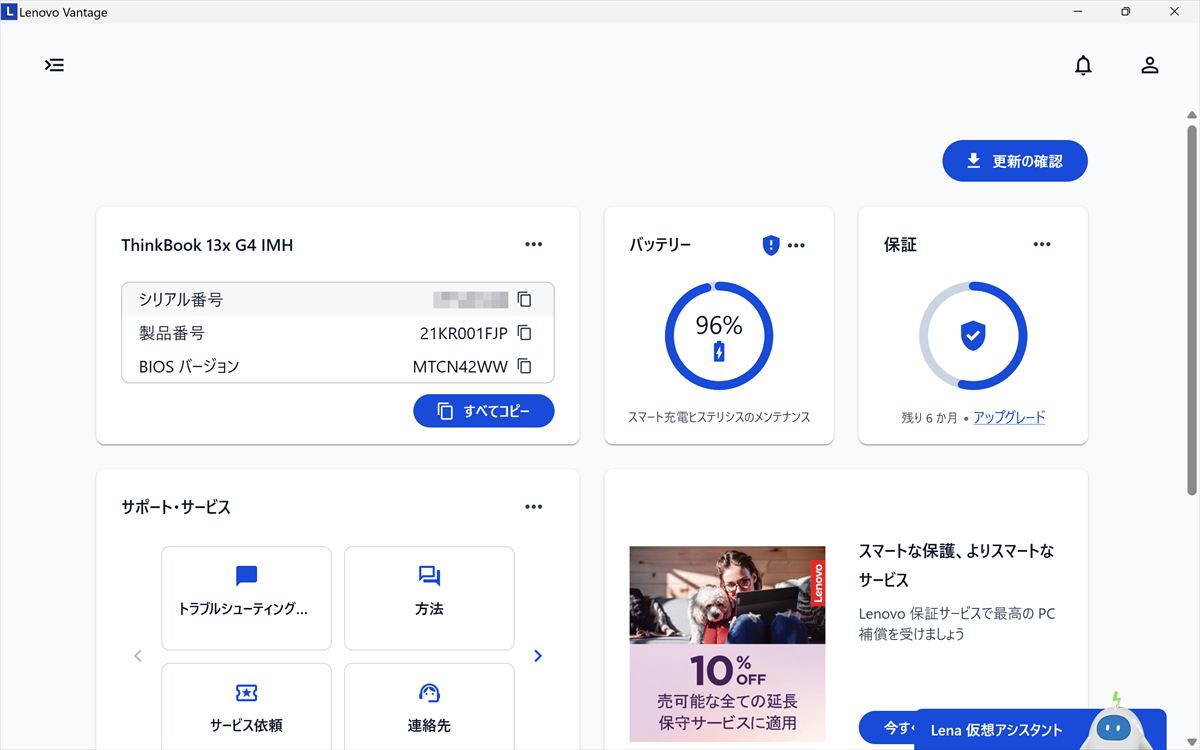Open the アップグレード warranty link
Screen dimensions: 1200x750
pos(1009,418)
